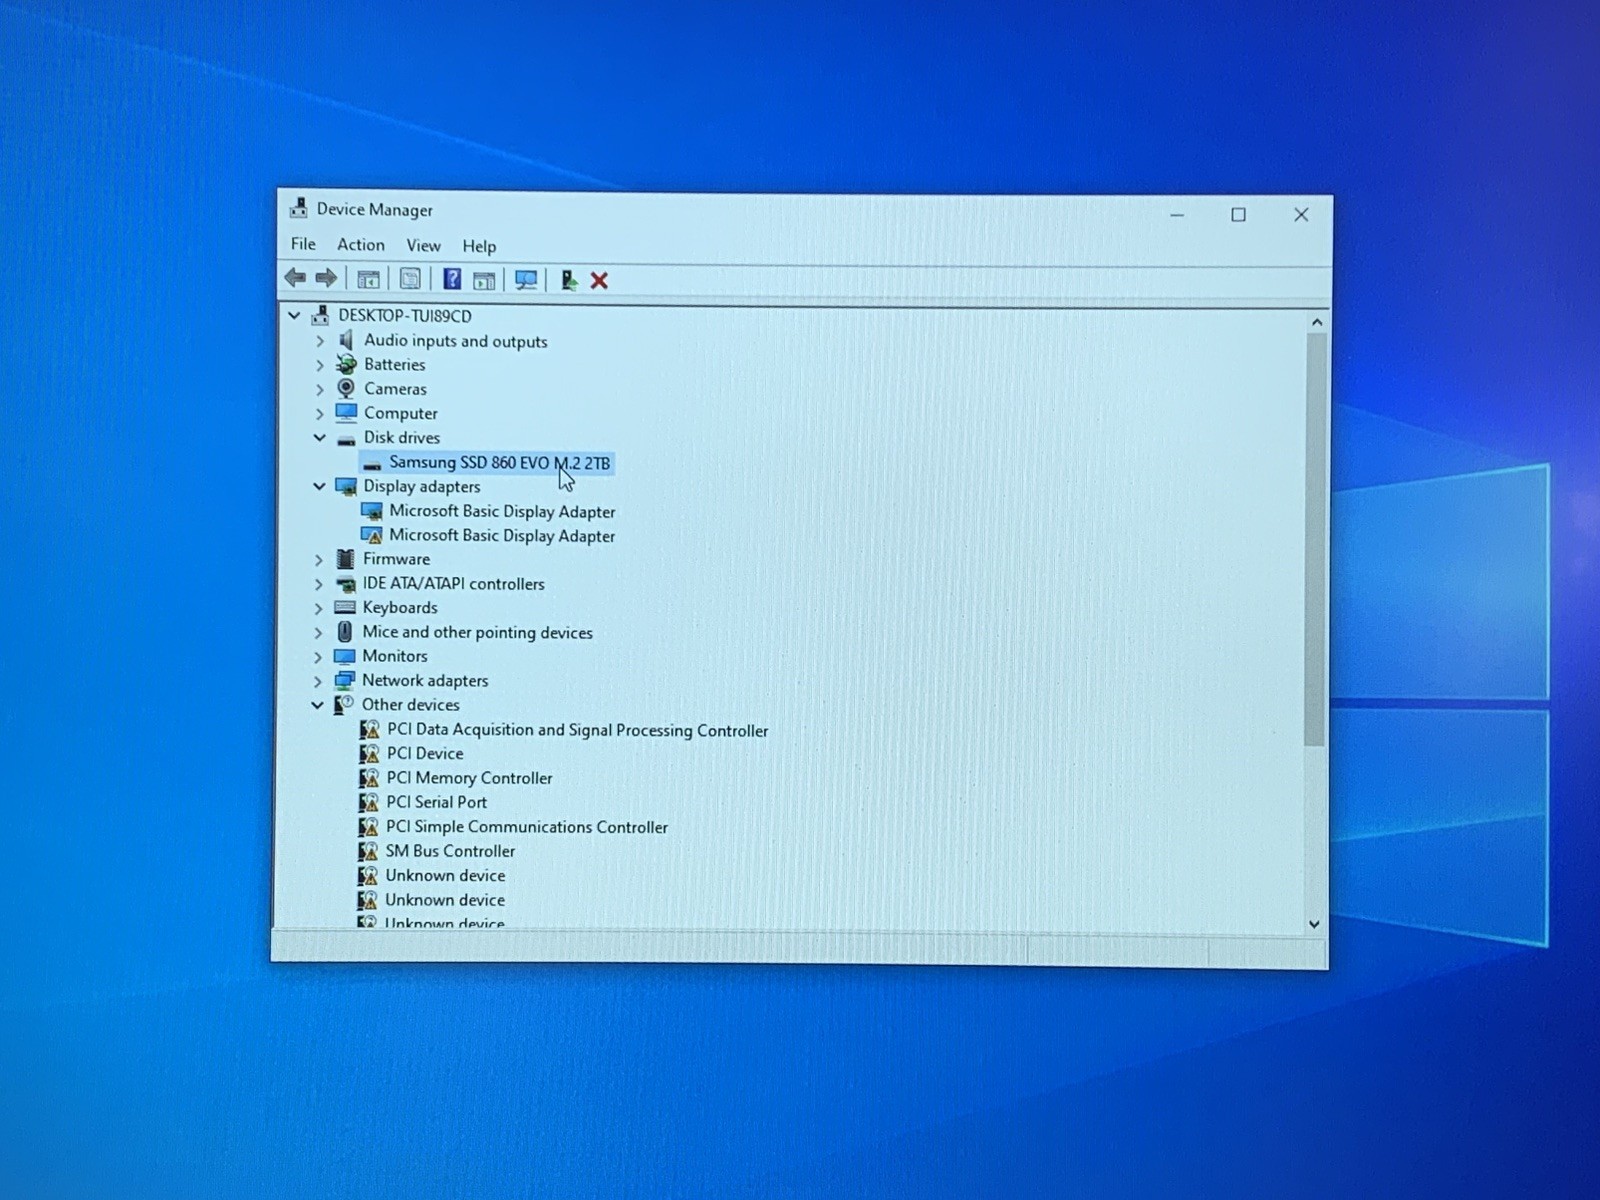Click the Back arrow toolbar icon
Image resolution: width=1600 pixels, height=1200 pixels.
coord(295,278)
